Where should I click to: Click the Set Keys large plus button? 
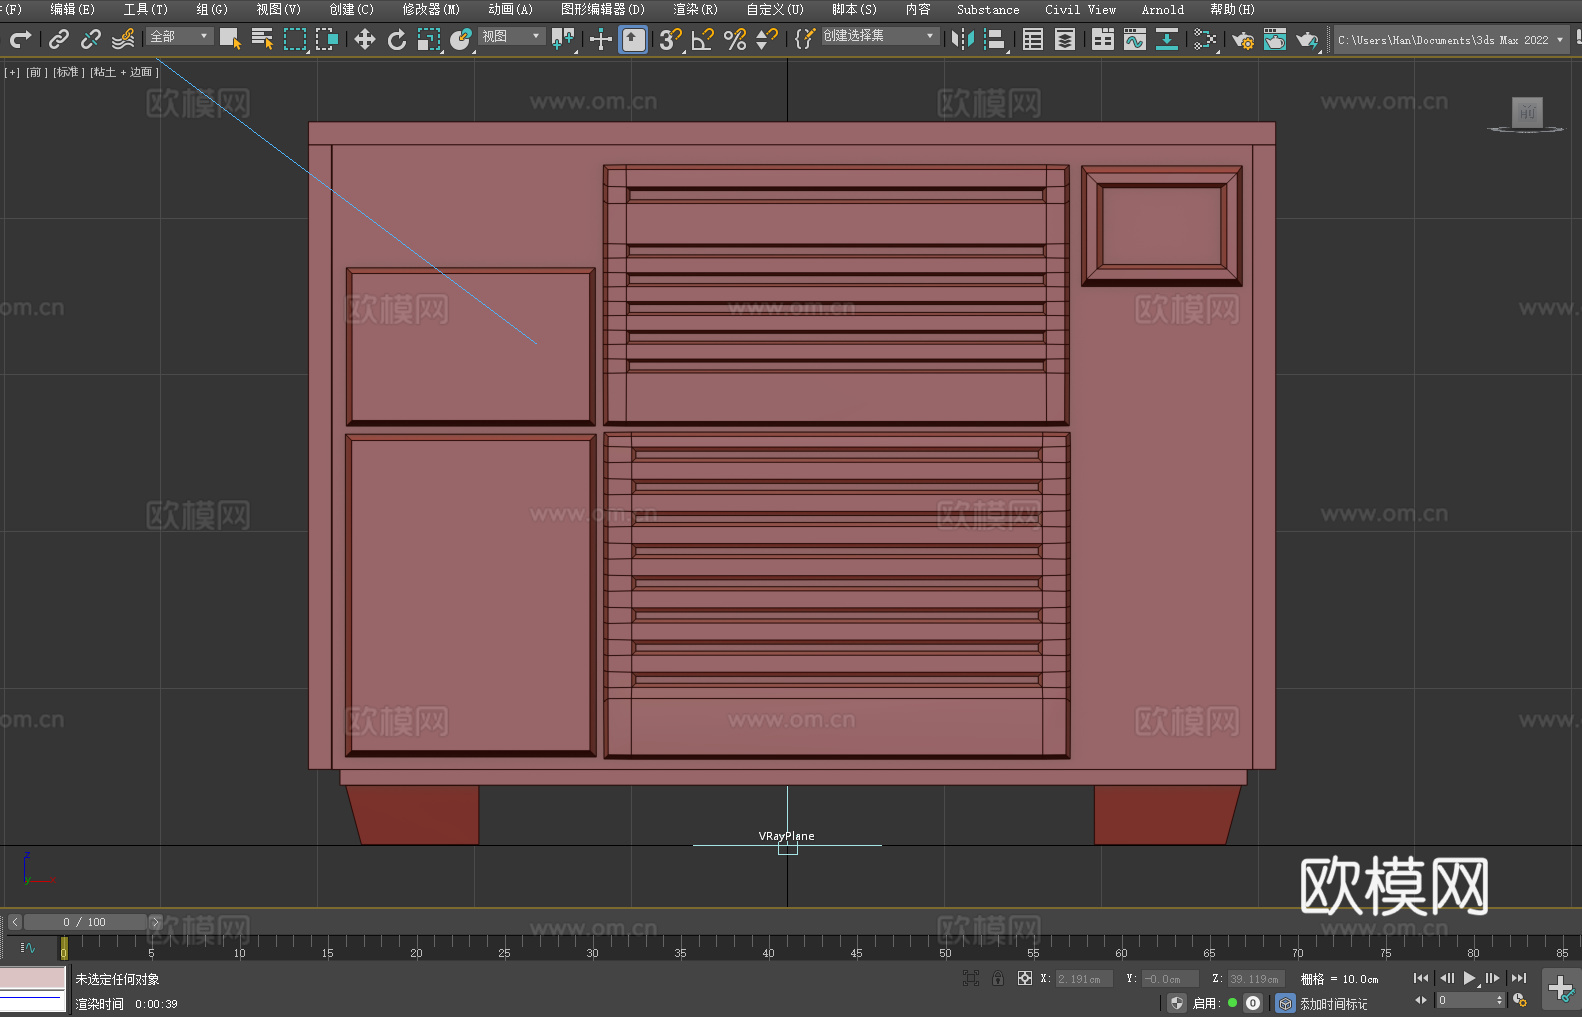point(1561,988)
